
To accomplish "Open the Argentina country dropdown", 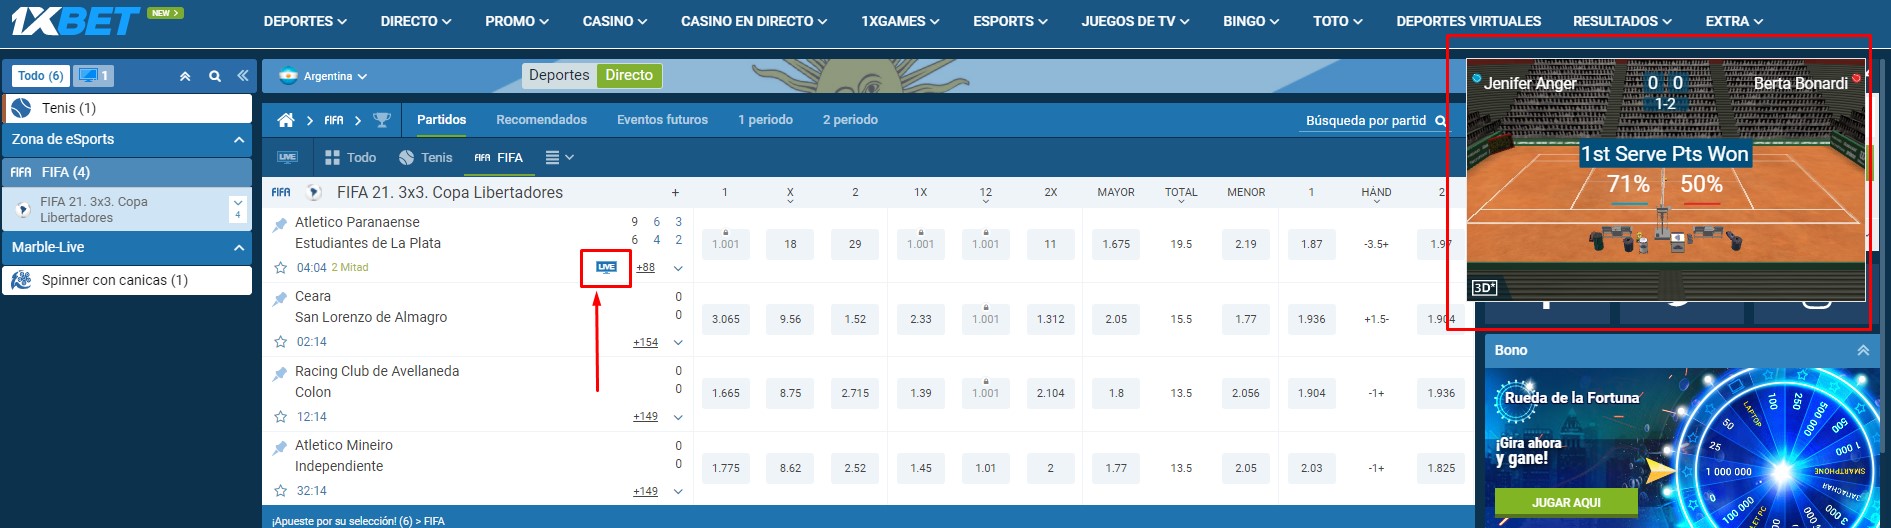I will 335,76.
